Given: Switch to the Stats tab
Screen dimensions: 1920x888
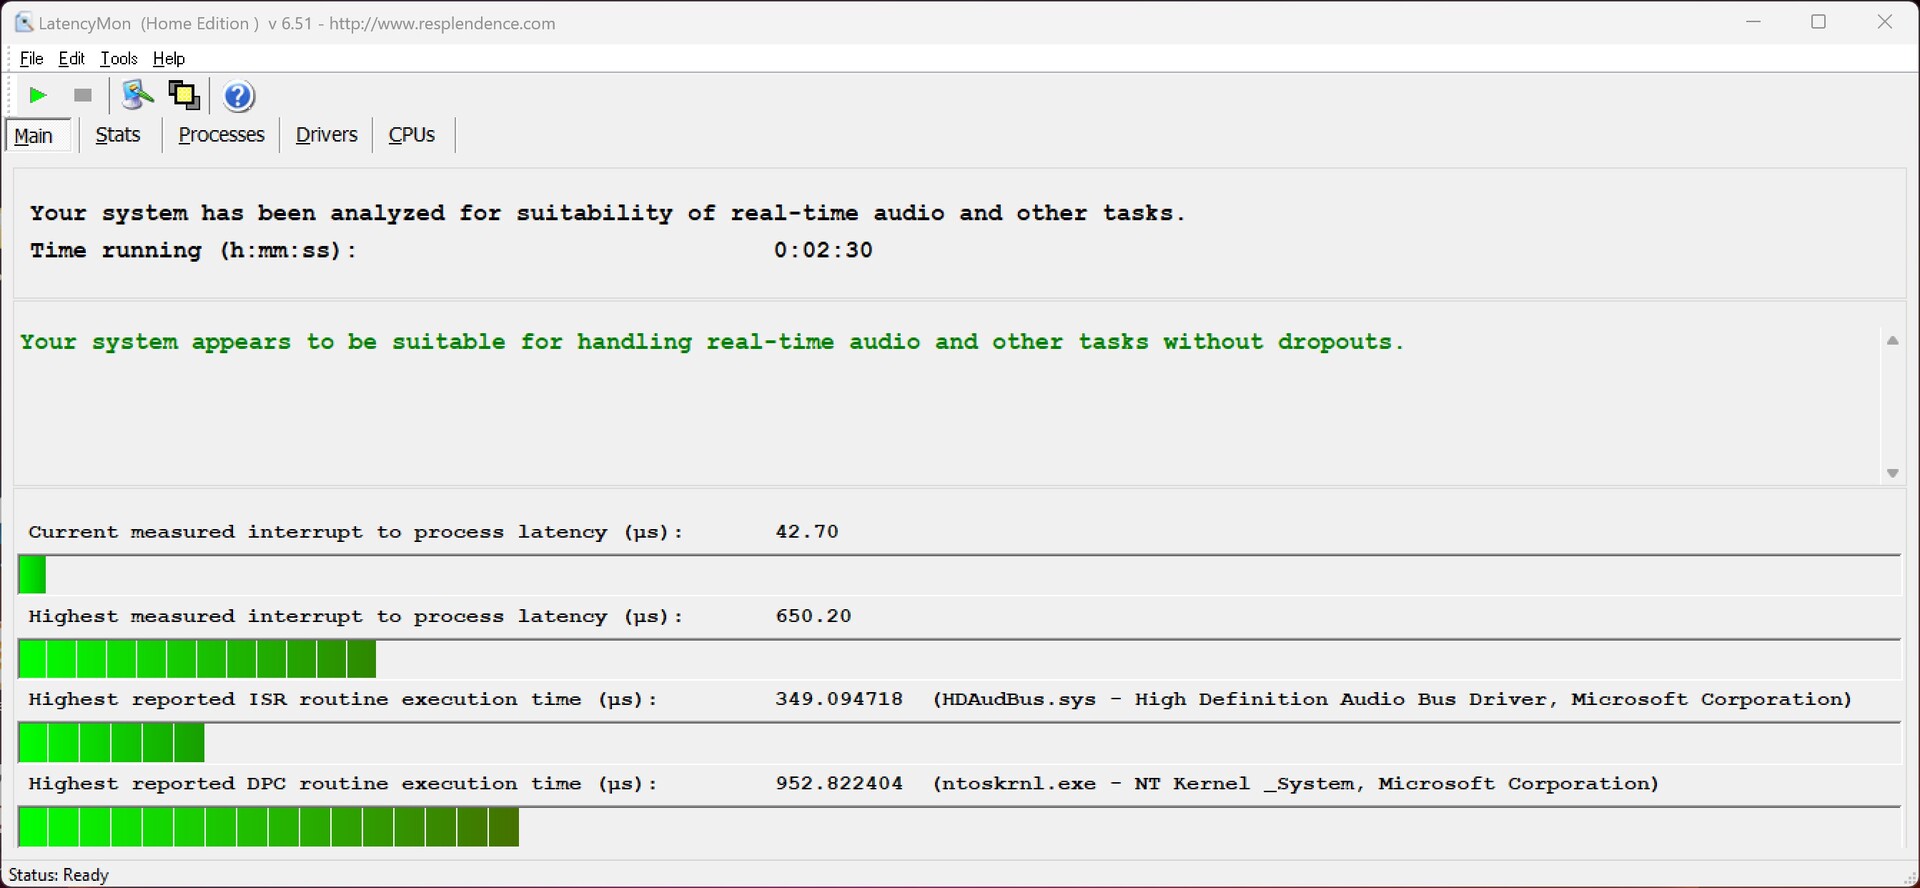Looking at the screenshot, I should click(118, 135).
